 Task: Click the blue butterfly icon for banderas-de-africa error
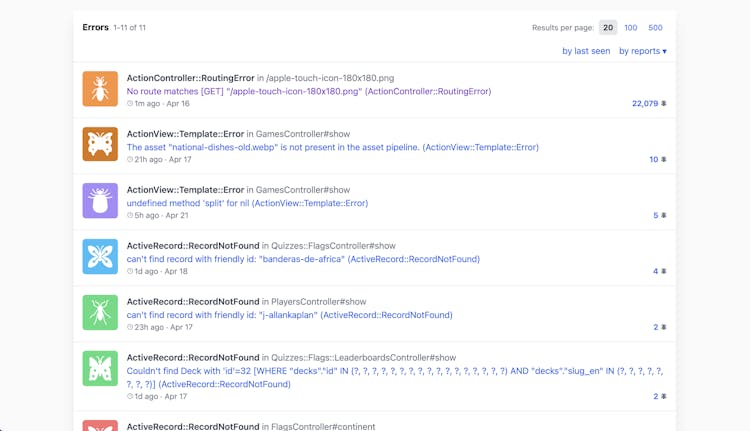coord(100,256)
